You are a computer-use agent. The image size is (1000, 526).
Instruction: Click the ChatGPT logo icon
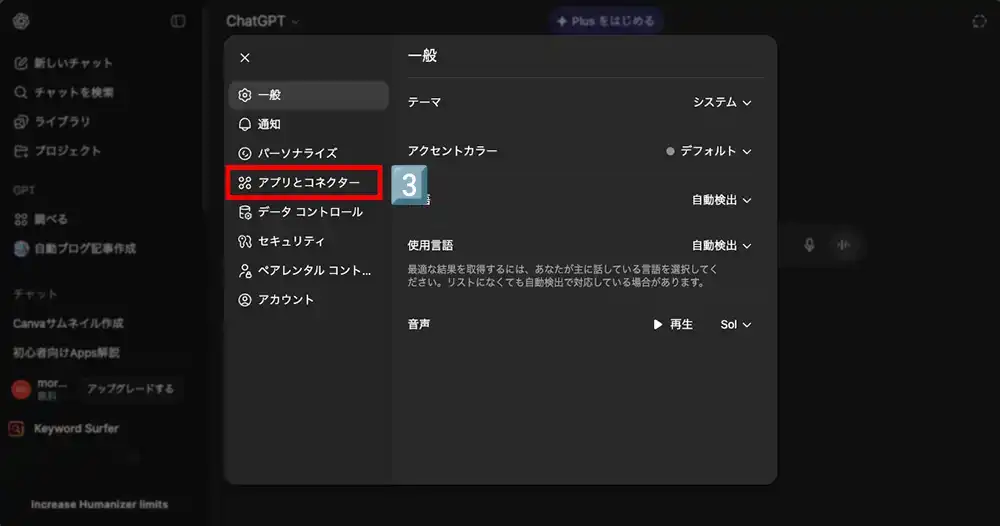tap(22, 21)
